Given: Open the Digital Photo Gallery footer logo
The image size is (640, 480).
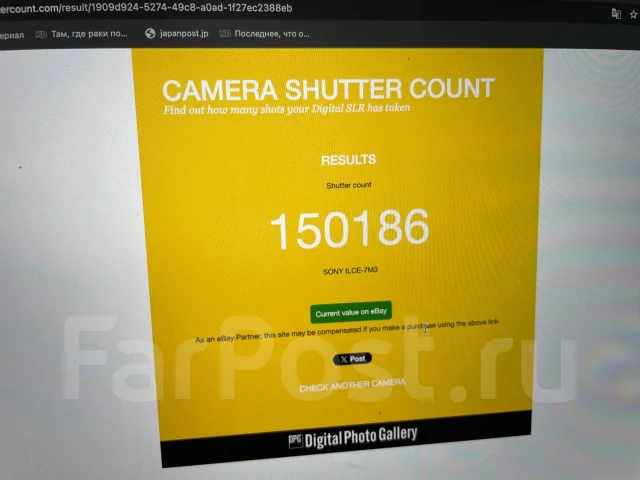Looking at the screenshot, I should click(353, 437).
